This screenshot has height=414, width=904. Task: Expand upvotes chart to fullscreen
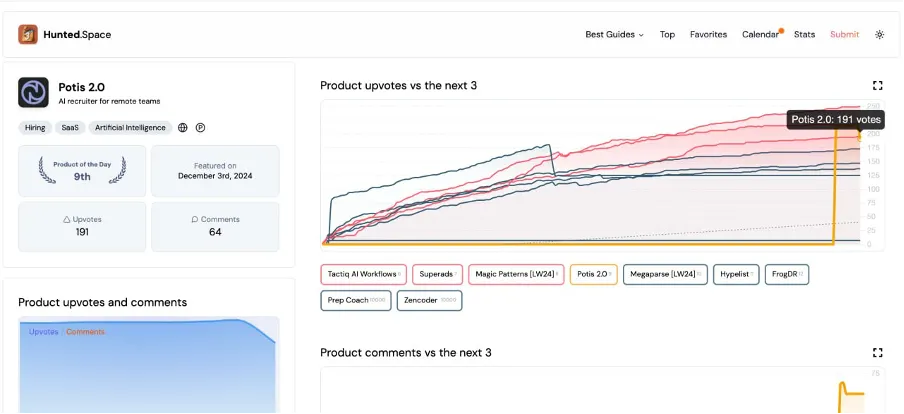point(877,86)
